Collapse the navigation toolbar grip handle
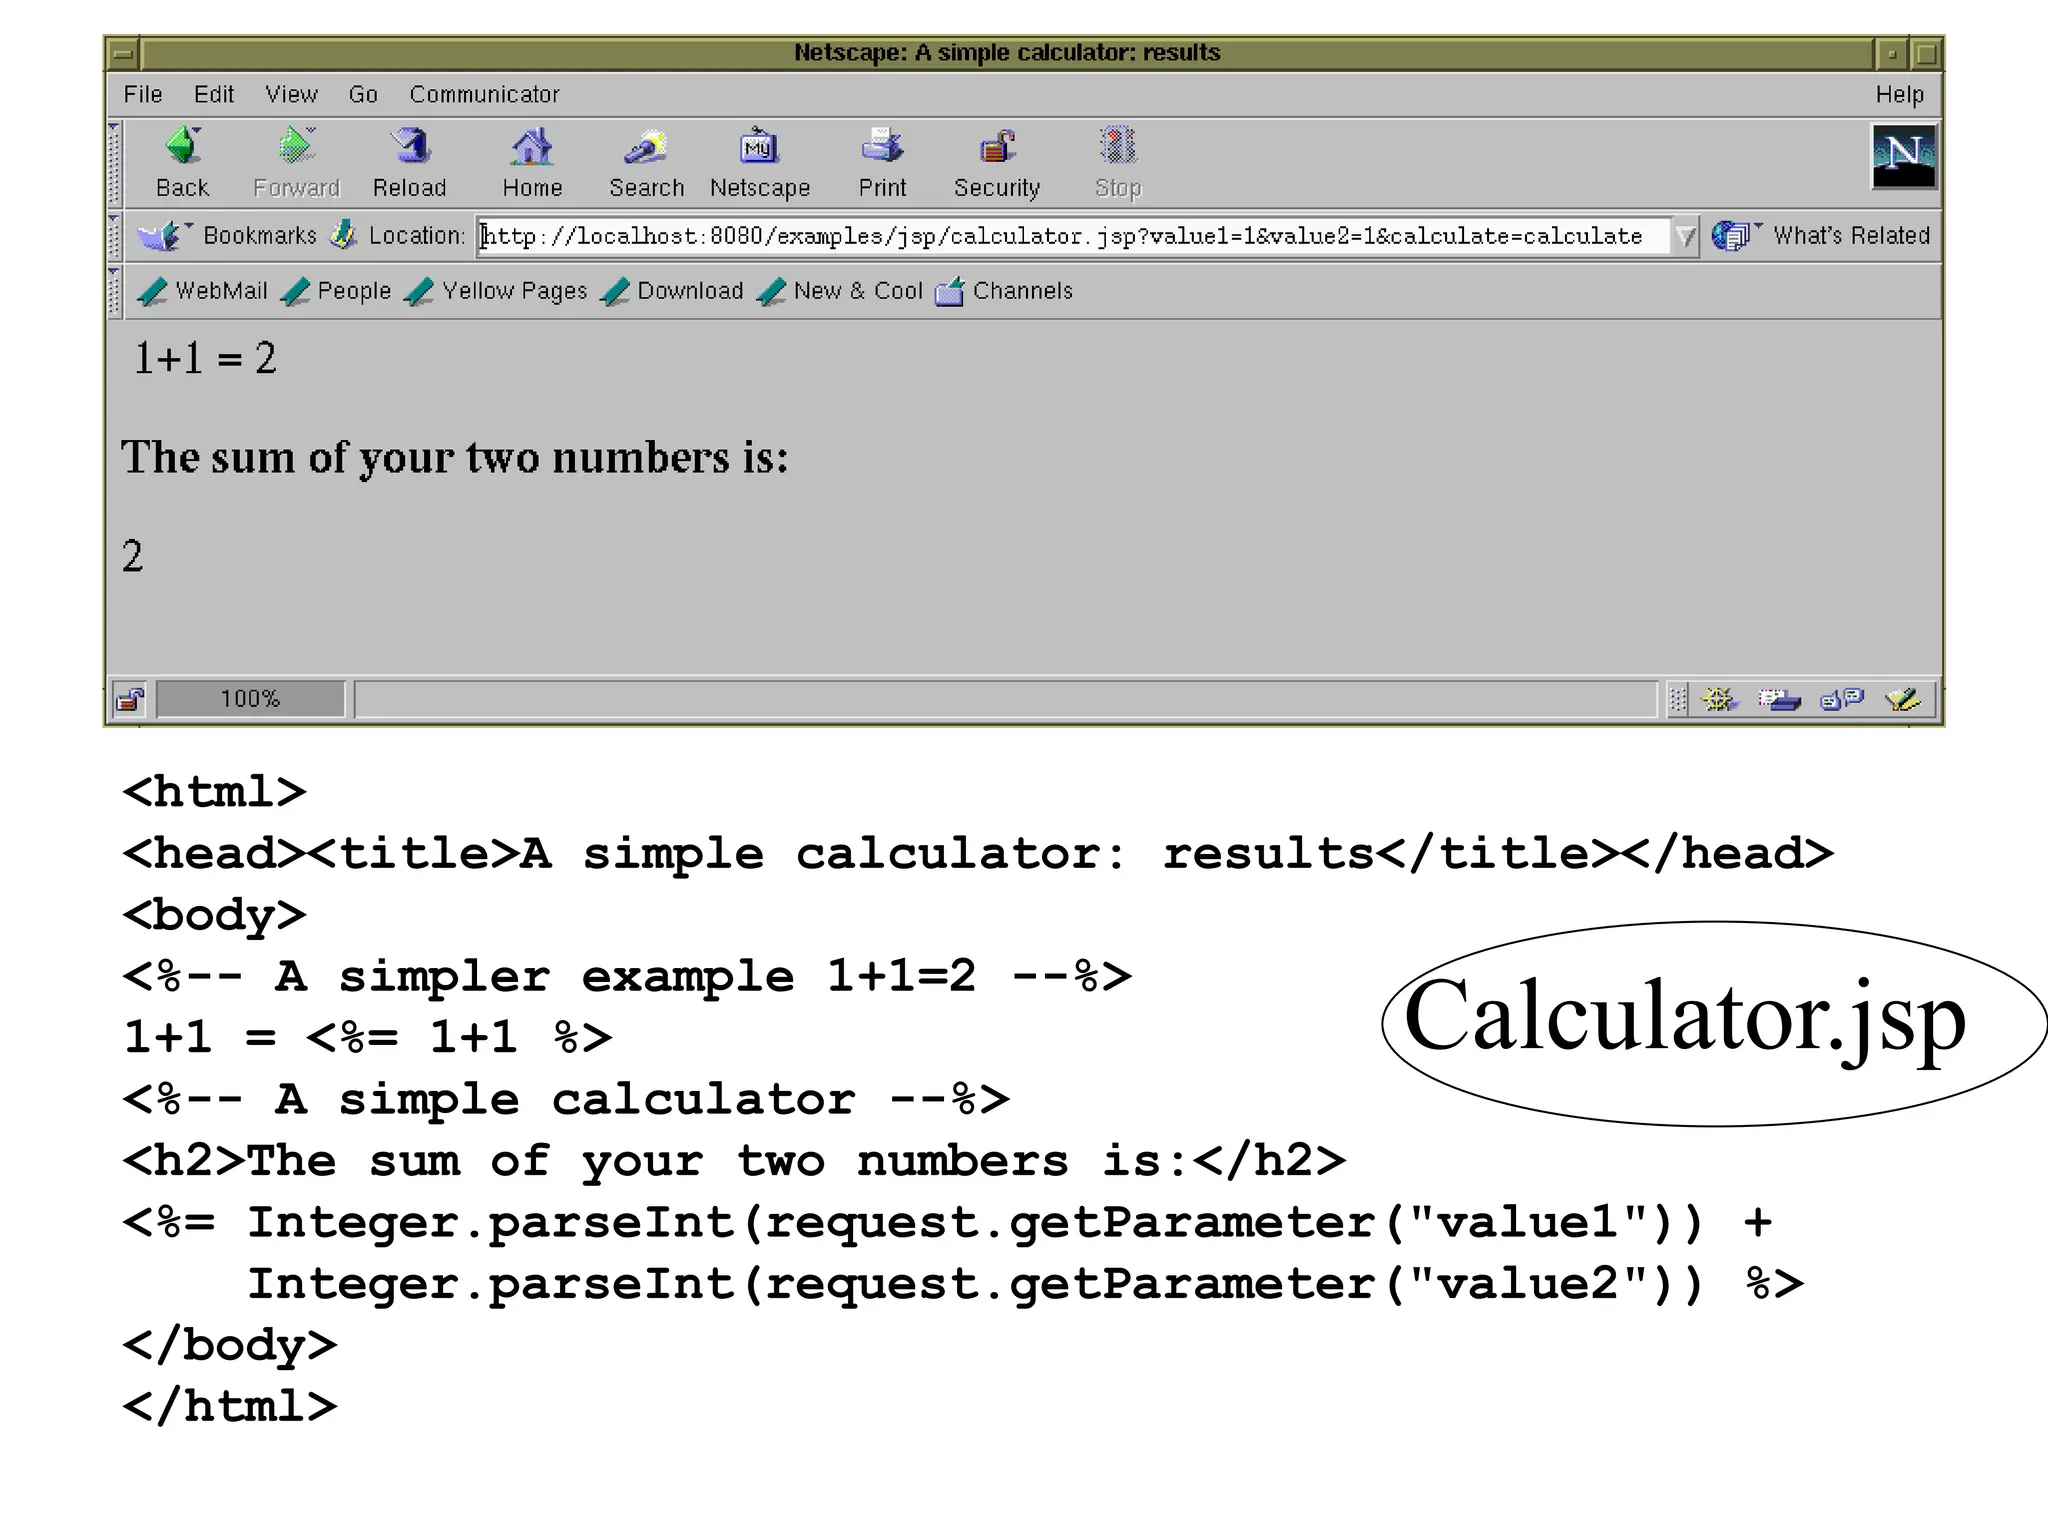 (x=114, y=162)
